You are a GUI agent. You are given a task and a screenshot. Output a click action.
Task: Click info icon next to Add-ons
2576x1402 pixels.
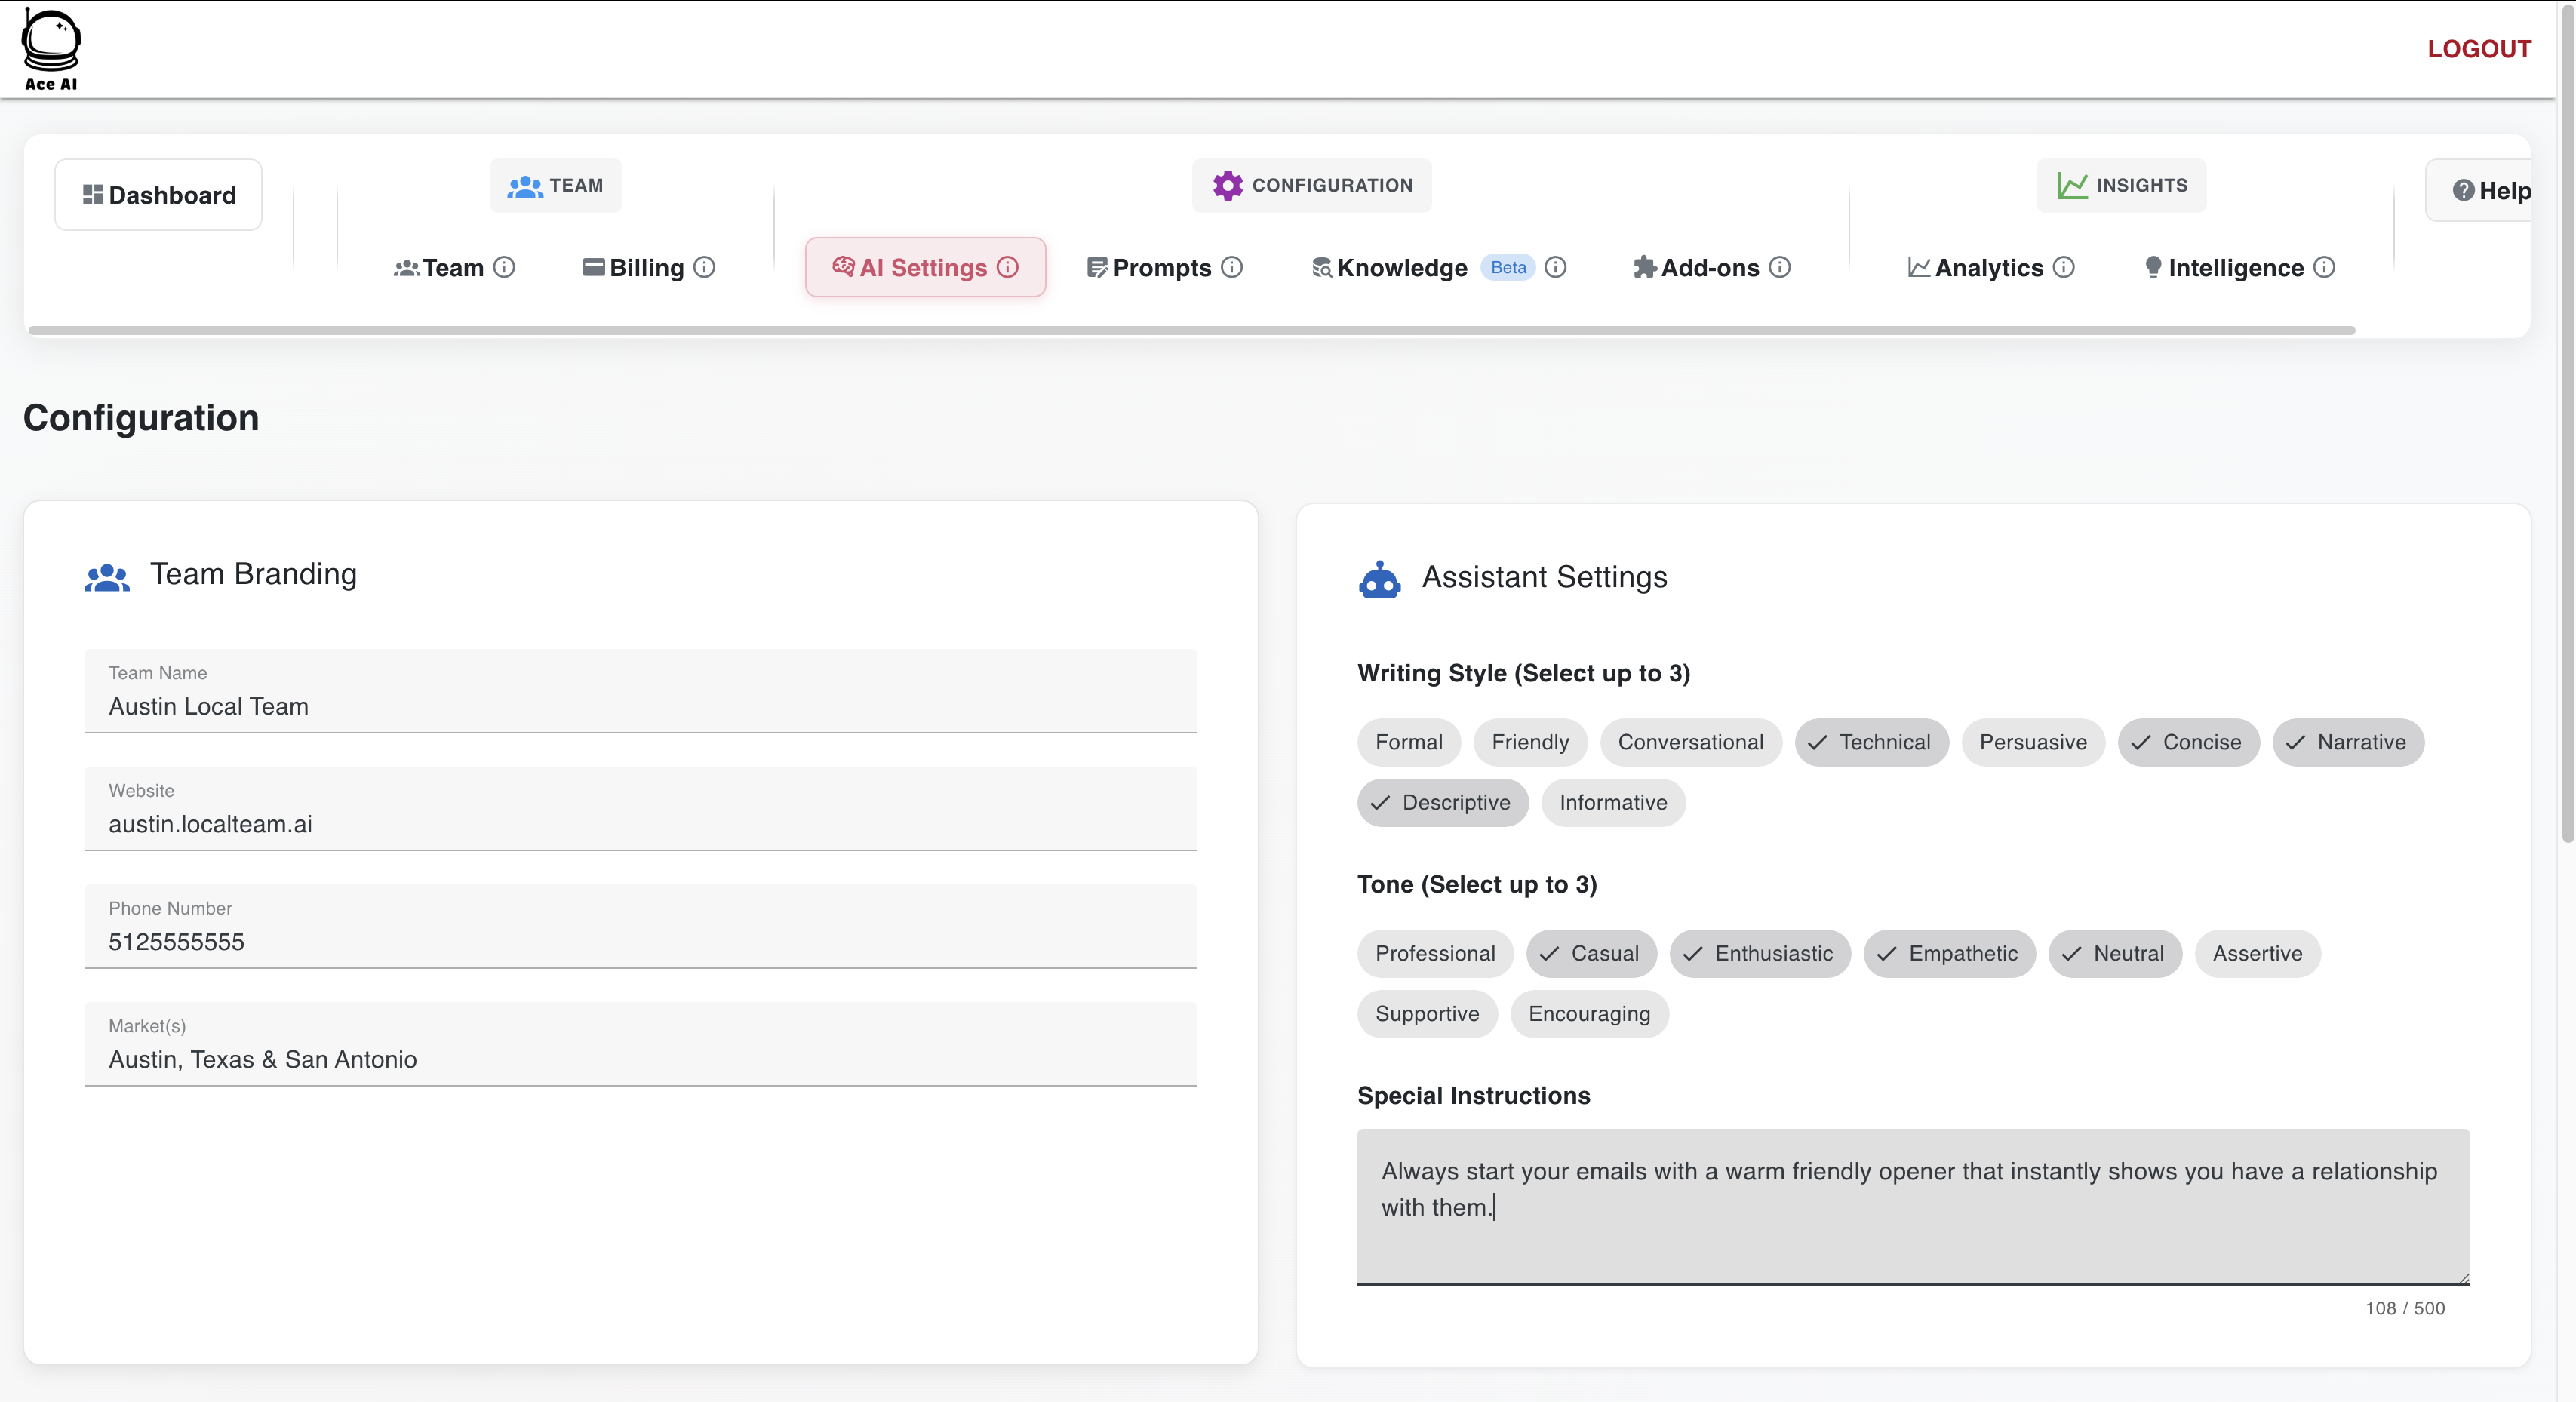point(1780,267)
